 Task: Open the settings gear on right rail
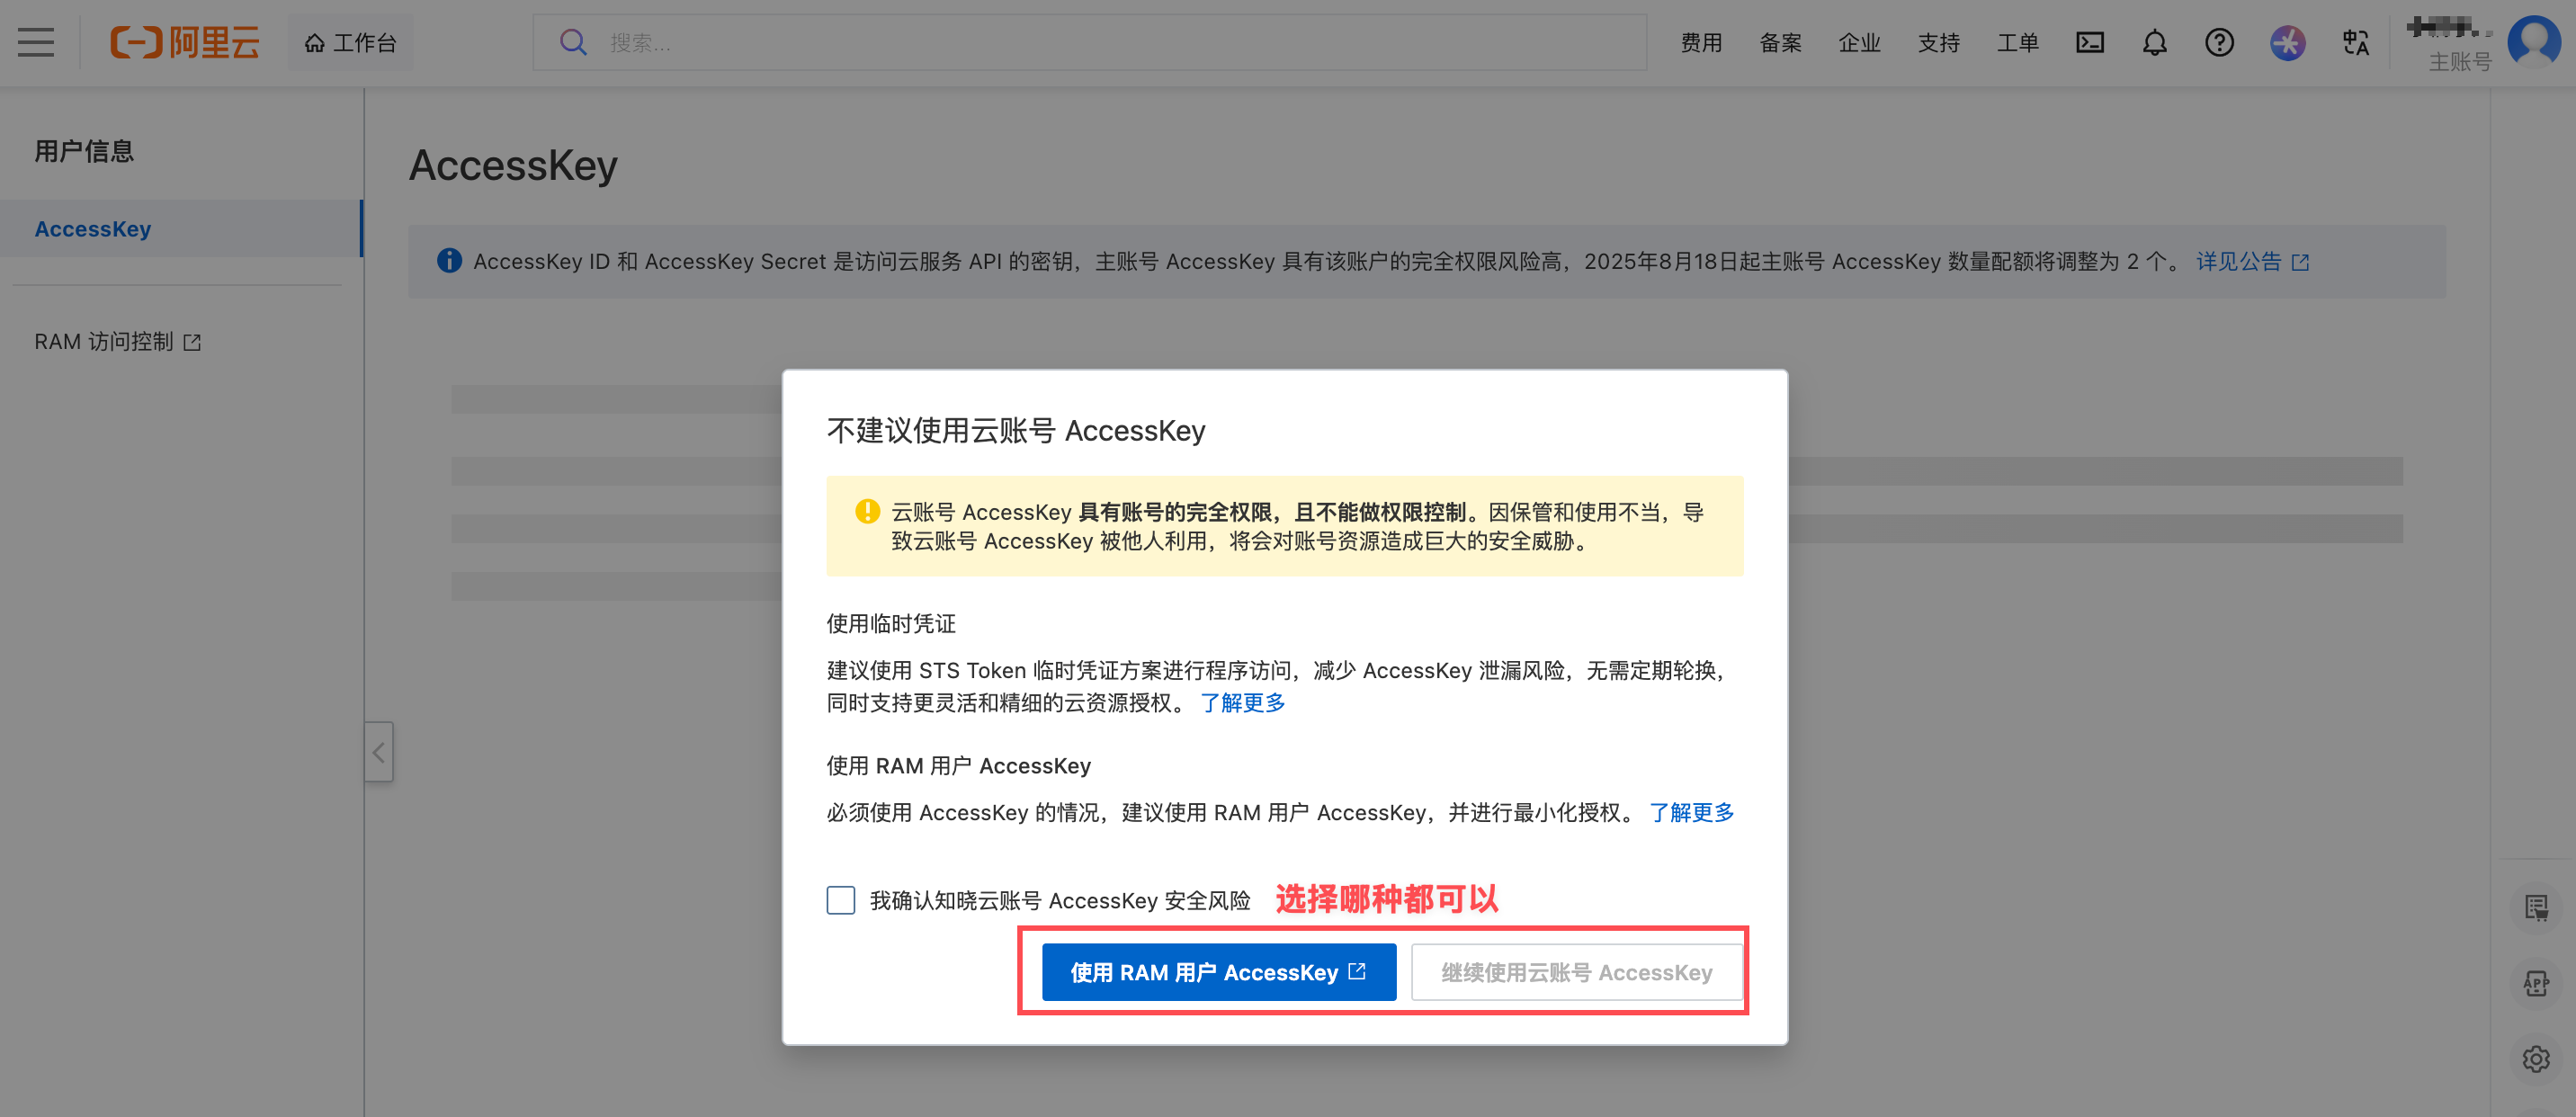(2536, 1059)
